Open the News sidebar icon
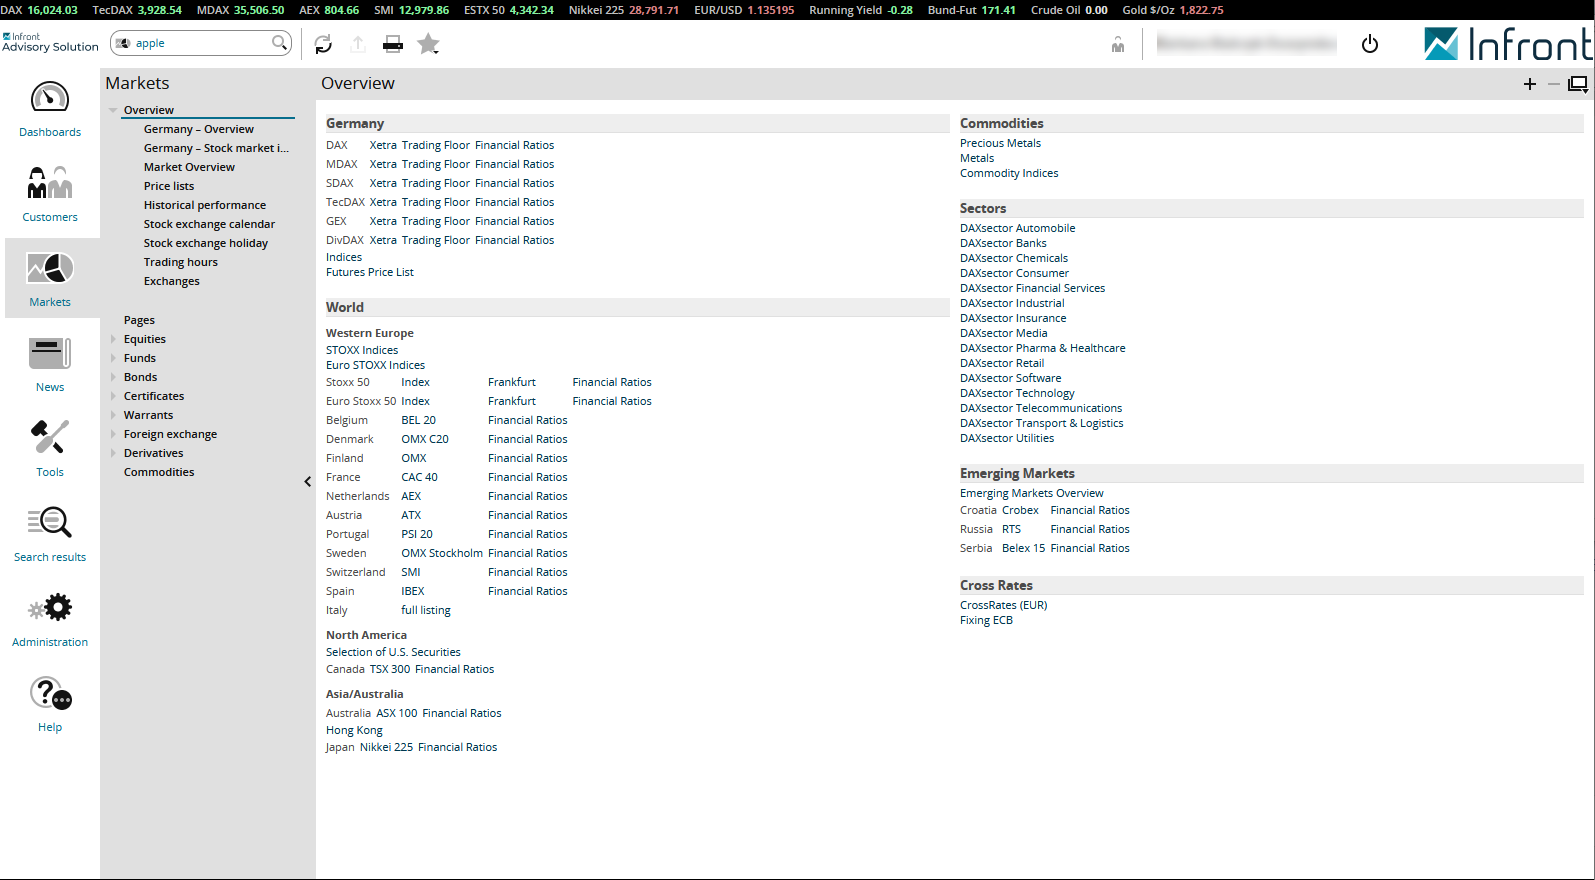 [x=50, y=354]
